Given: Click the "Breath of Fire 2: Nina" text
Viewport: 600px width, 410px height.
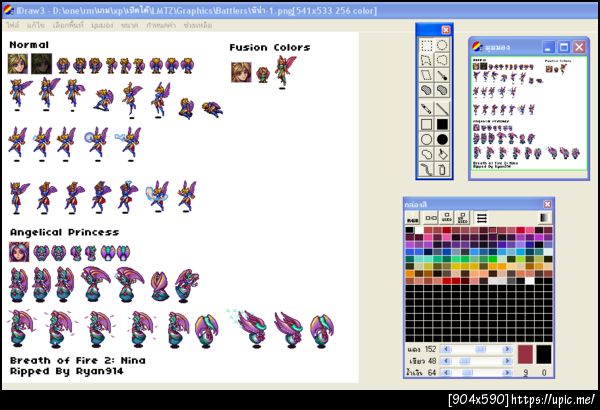Looking at the screenshot, I should point(78,360).
